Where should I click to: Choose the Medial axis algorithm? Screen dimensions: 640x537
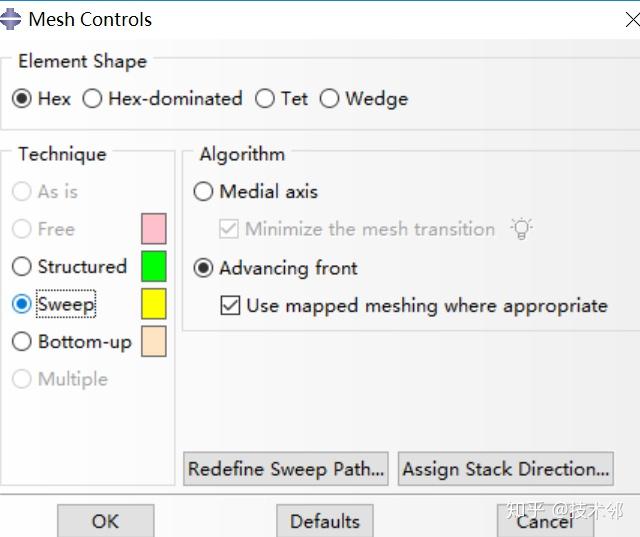[x=204, y=192]
